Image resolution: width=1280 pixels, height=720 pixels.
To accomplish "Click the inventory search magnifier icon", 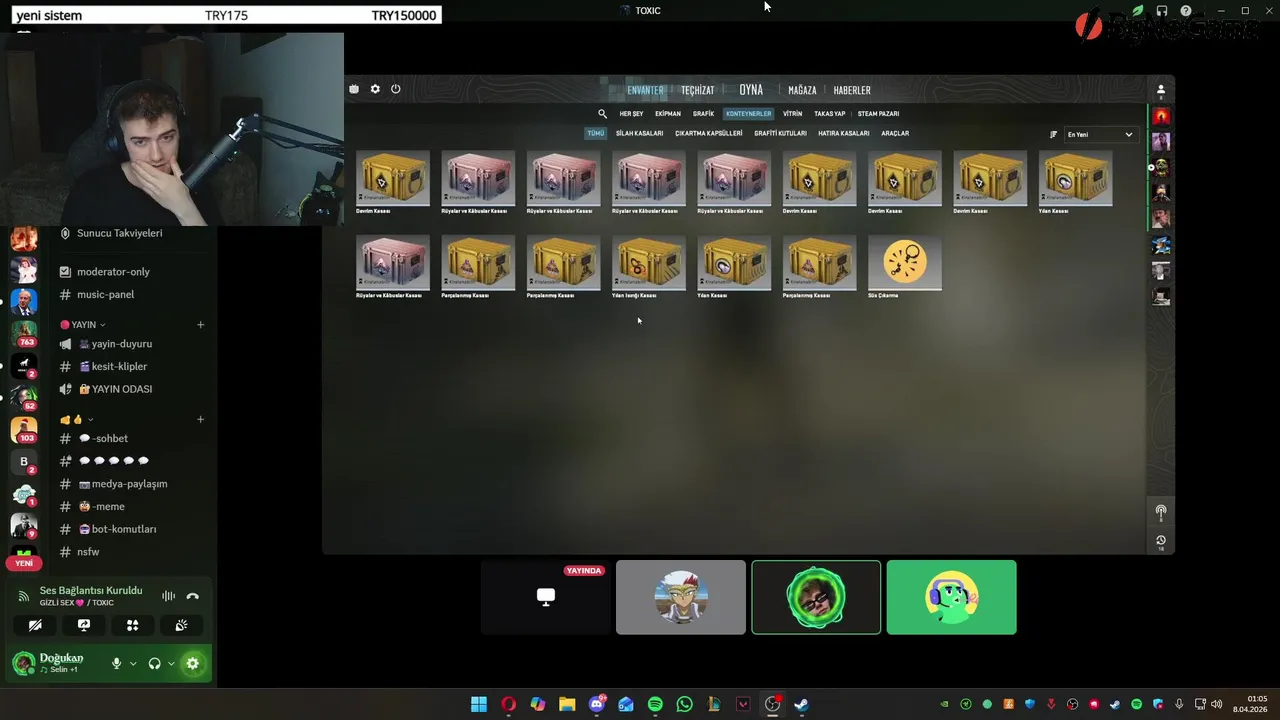I will 602,114.
